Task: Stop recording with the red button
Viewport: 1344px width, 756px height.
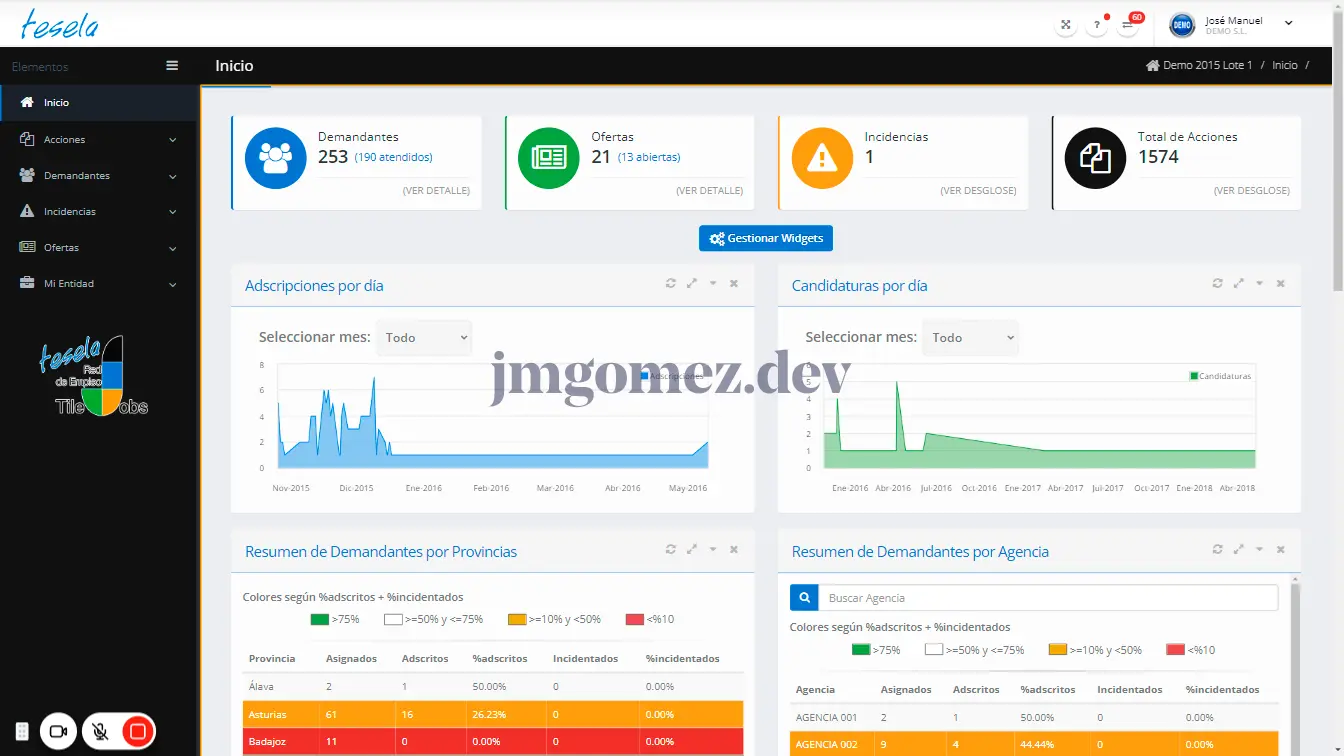Action: point(138,732)
